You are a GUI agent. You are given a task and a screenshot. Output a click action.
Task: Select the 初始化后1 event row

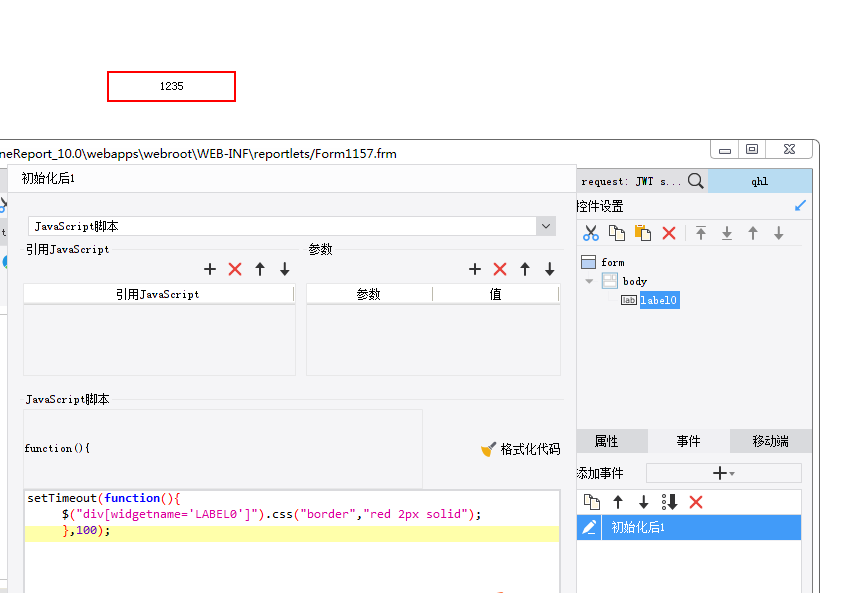coord(701,527)
